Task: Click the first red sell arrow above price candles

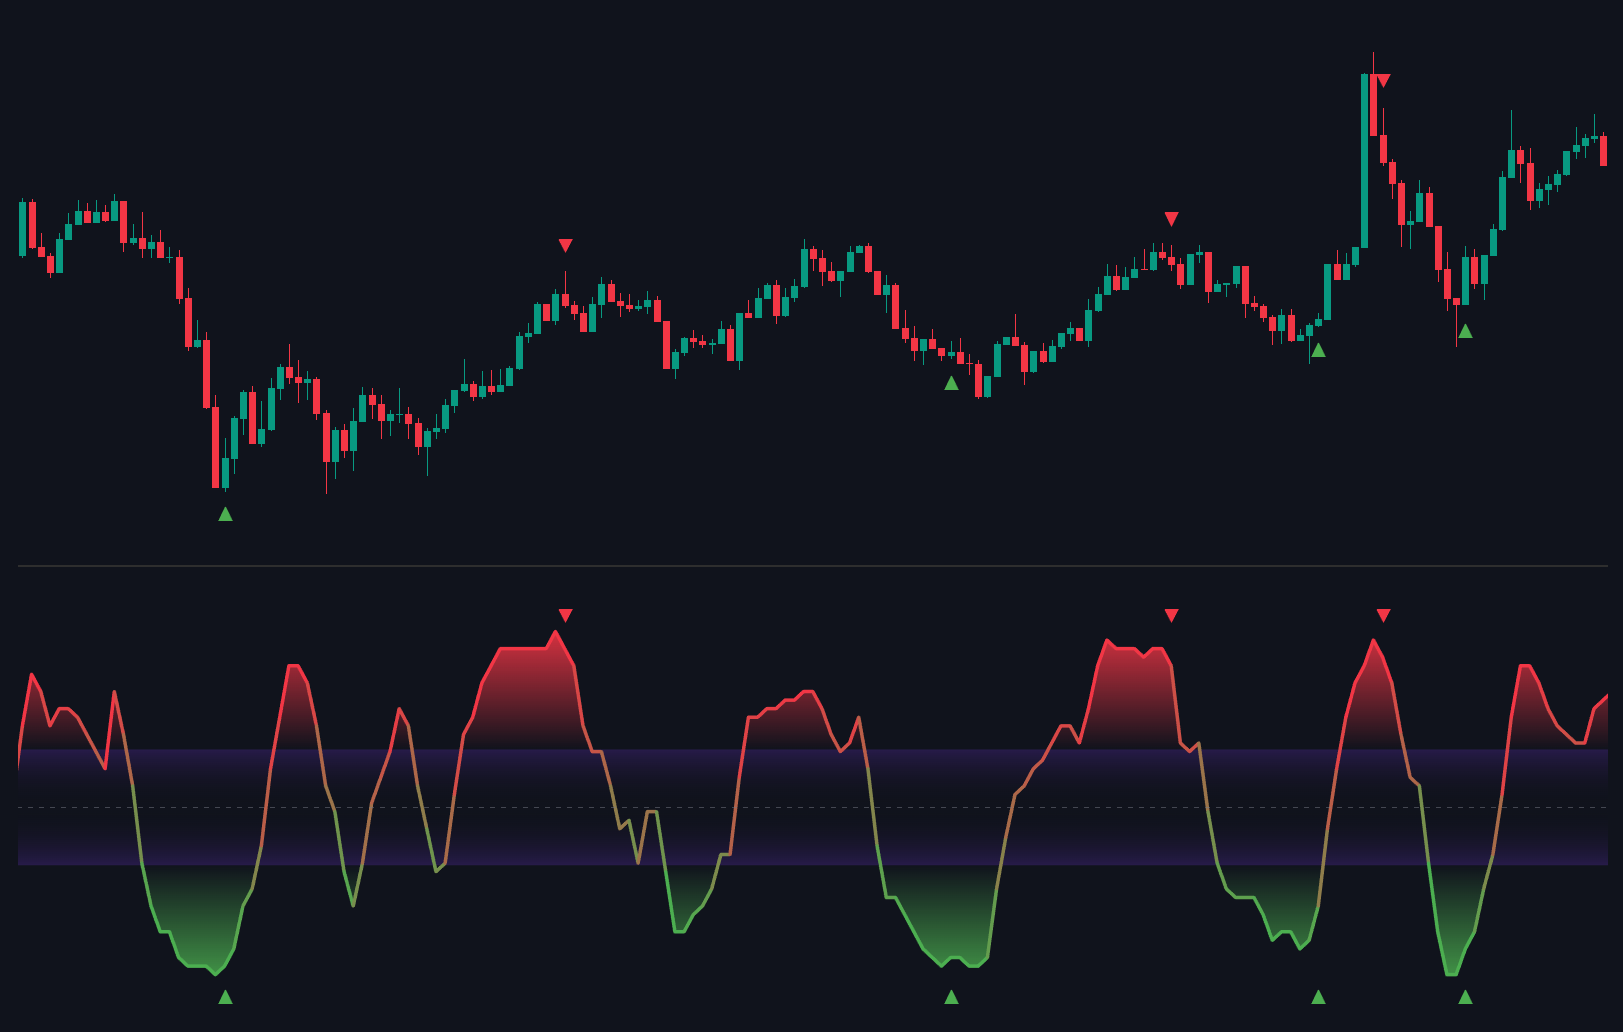Action: [565, 245]
